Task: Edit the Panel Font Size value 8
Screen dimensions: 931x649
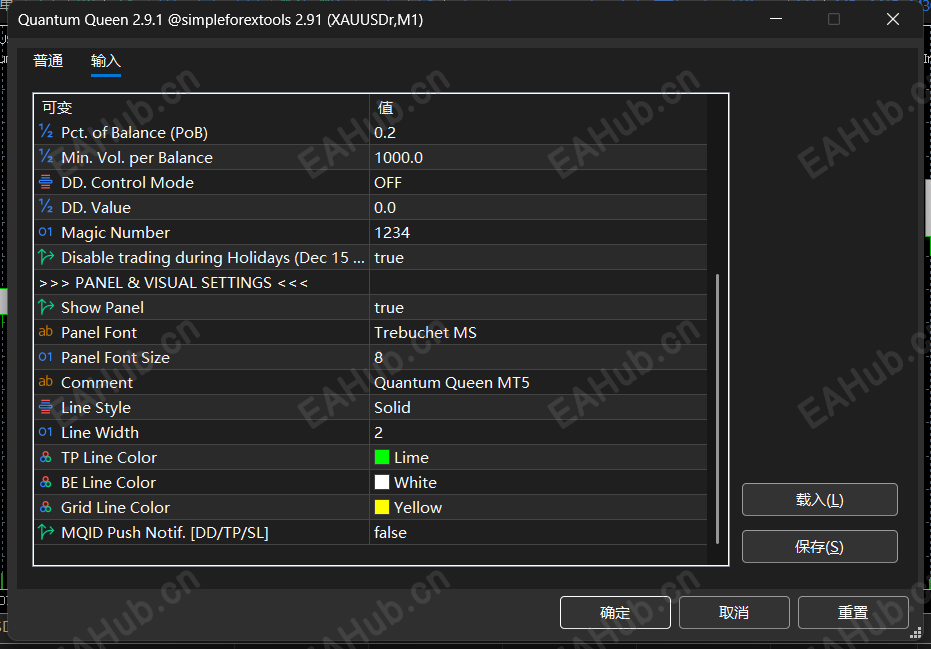Action: (538, 357)
